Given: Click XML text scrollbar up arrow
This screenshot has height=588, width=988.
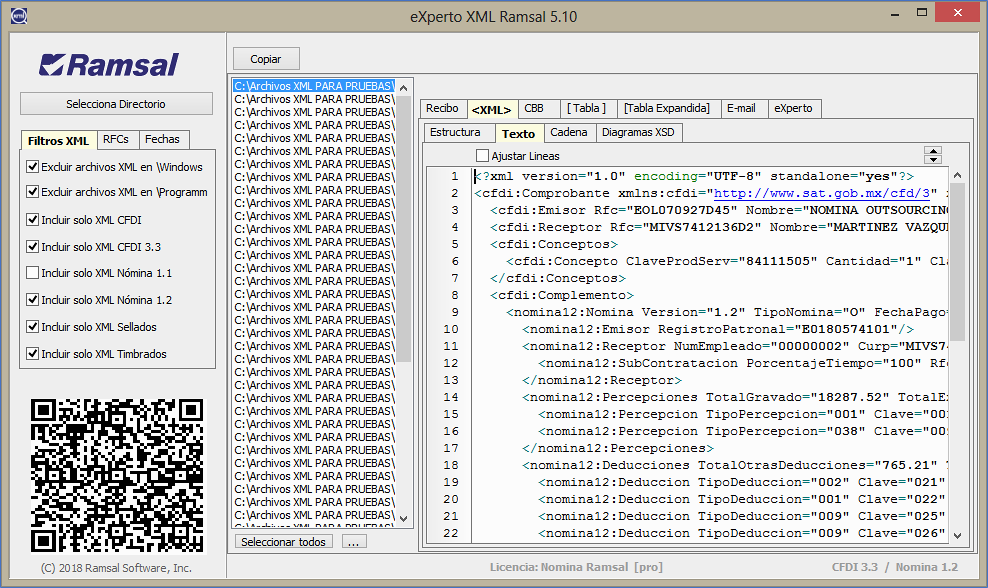Looking at the screenshot, I should pyautogui.click(x=957, y=175).
